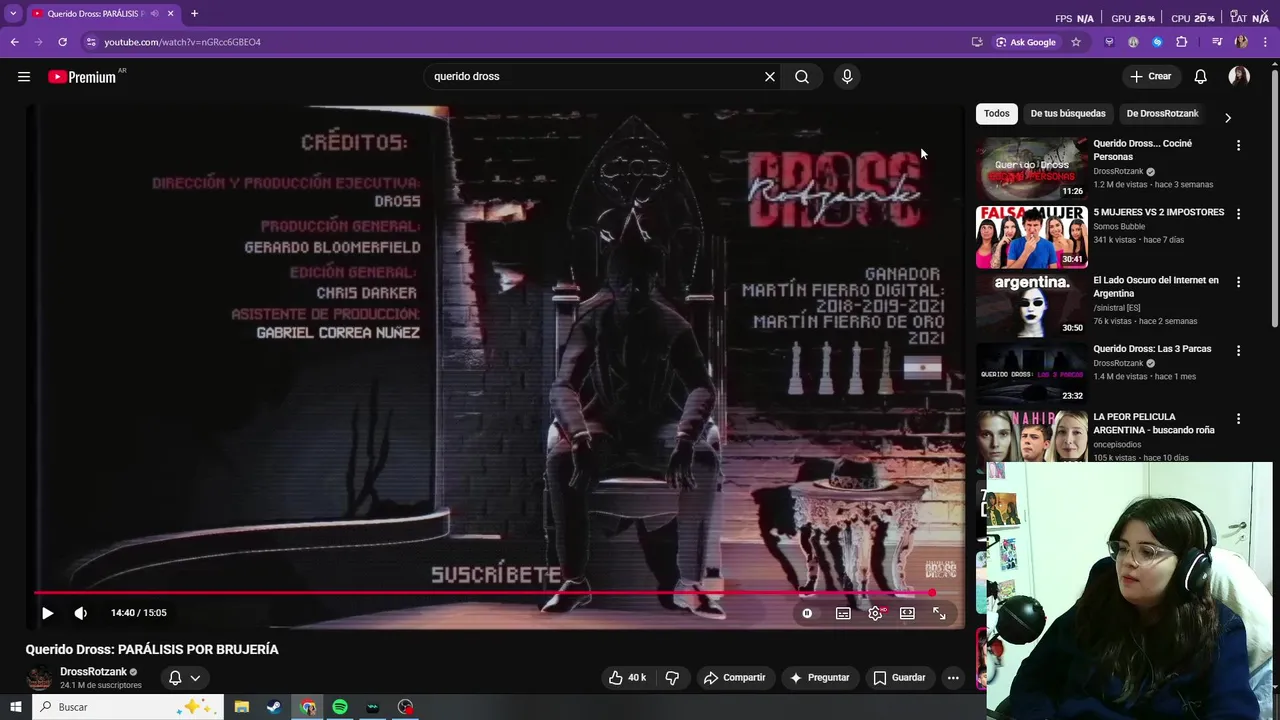Mute the tab via speaker icon
Screen dimensions: 1280x720
pyautogui.click(x=154, y=14)
